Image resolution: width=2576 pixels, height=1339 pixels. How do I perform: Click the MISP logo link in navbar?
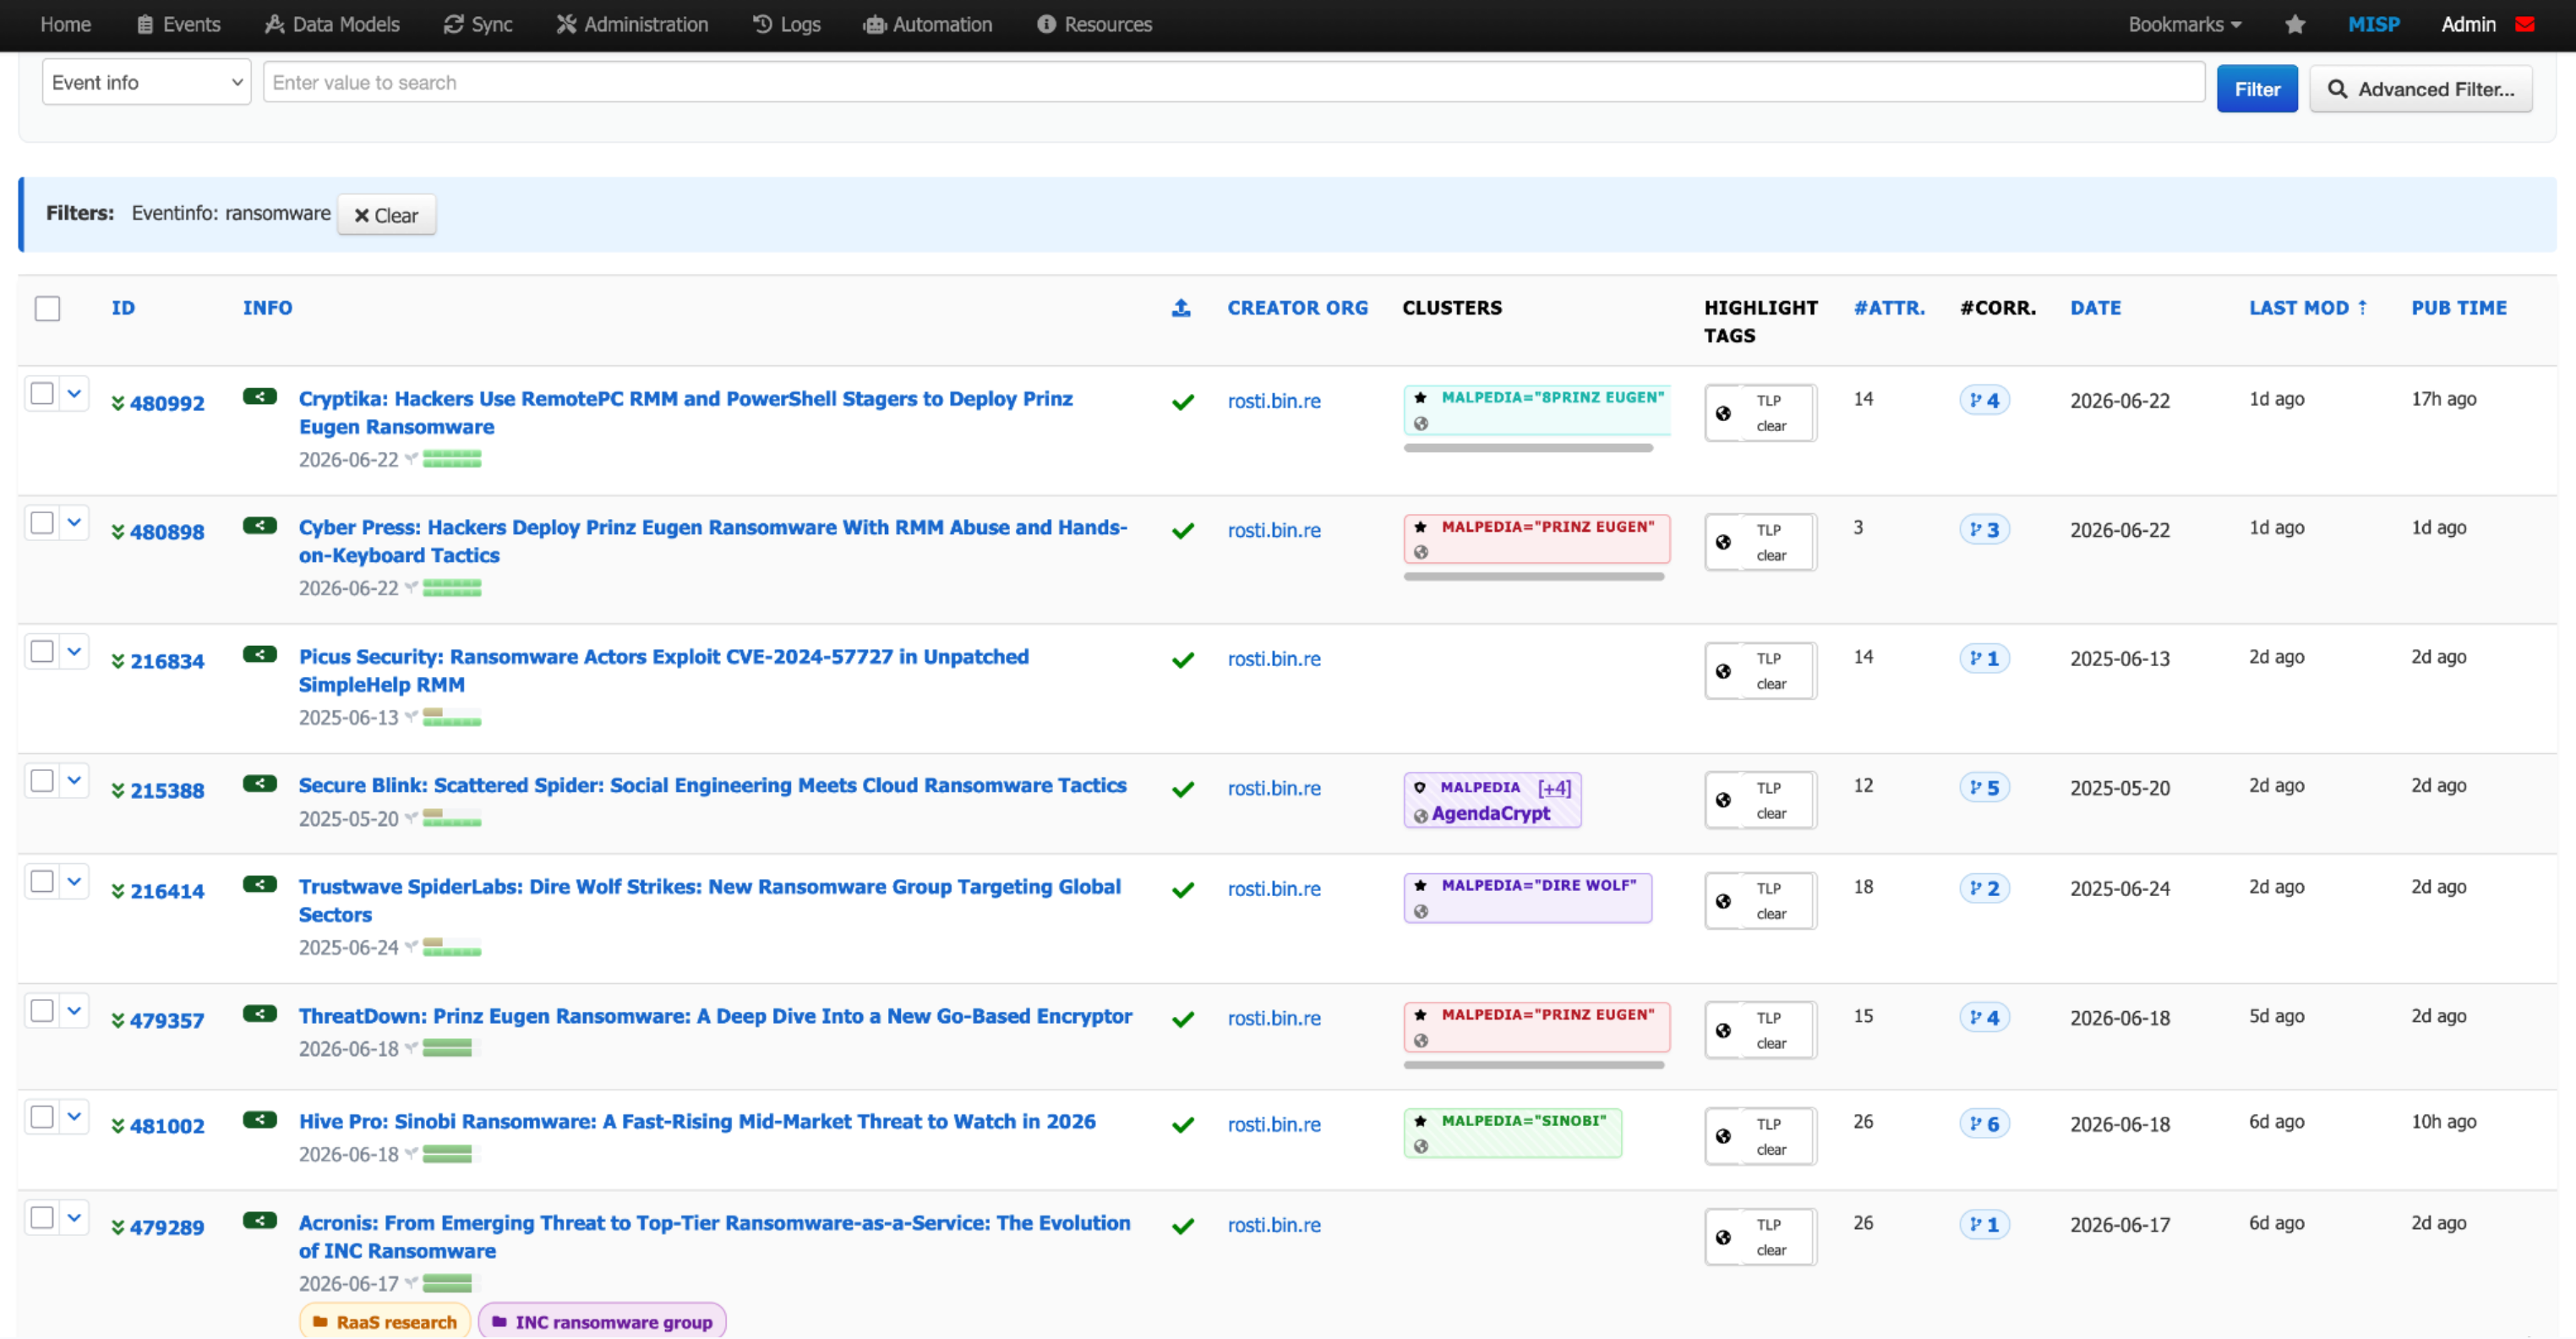pos(2373,24)
